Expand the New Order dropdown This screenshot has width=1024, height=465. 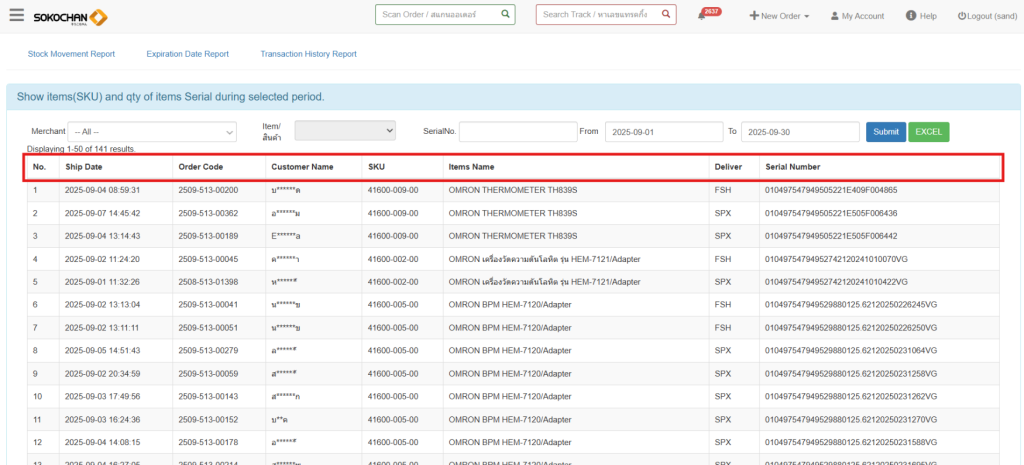tap(779, 16)
